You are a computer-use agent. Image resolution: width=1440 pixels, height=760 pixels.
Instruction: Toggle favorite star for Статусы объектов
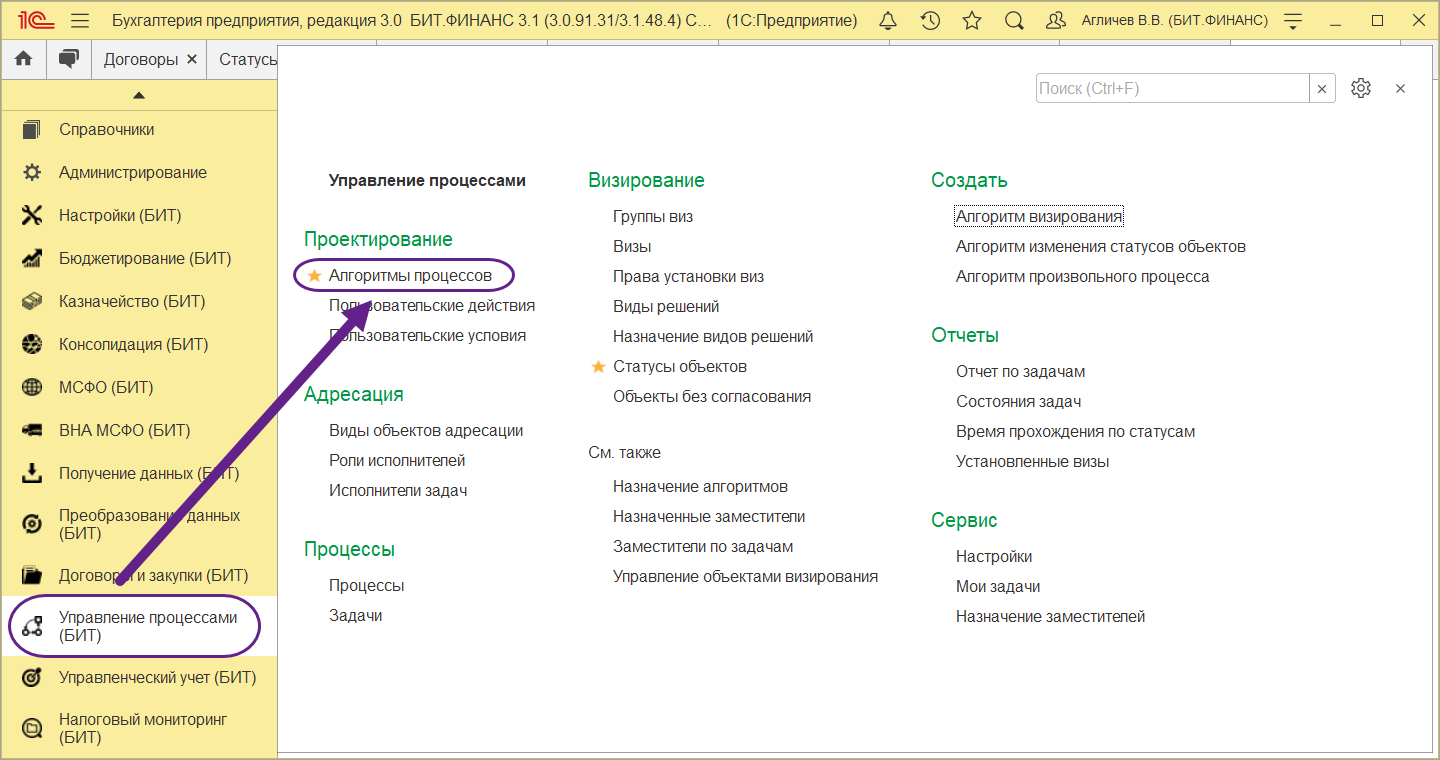tap(599, 367)
